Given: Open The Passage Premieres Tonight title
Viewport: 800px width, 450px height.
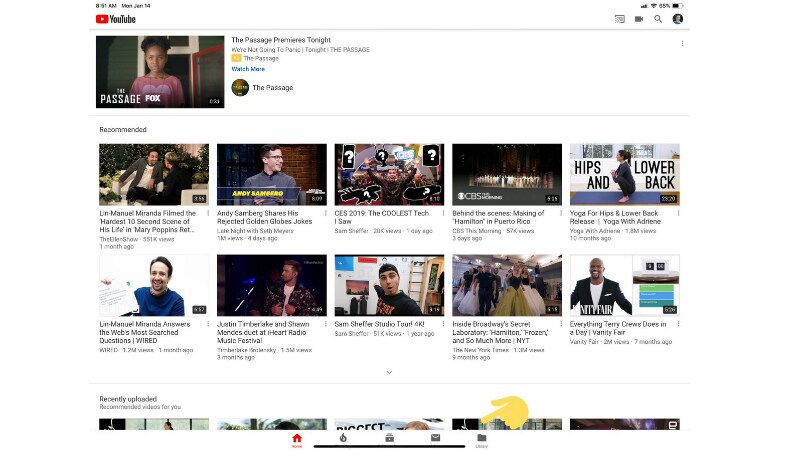Looking at the screenshot, I should tap(281, 40).
